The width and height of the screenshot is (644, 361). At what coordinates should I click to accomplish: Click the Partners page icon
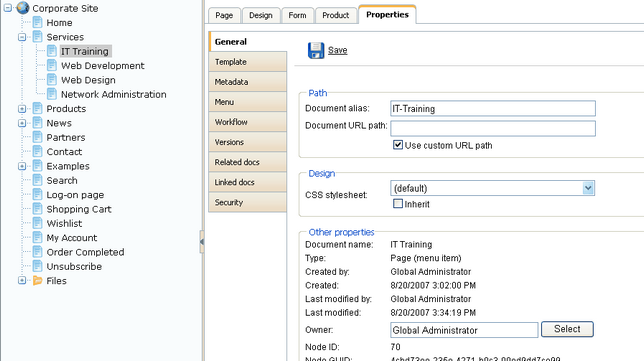coord(37,138)
